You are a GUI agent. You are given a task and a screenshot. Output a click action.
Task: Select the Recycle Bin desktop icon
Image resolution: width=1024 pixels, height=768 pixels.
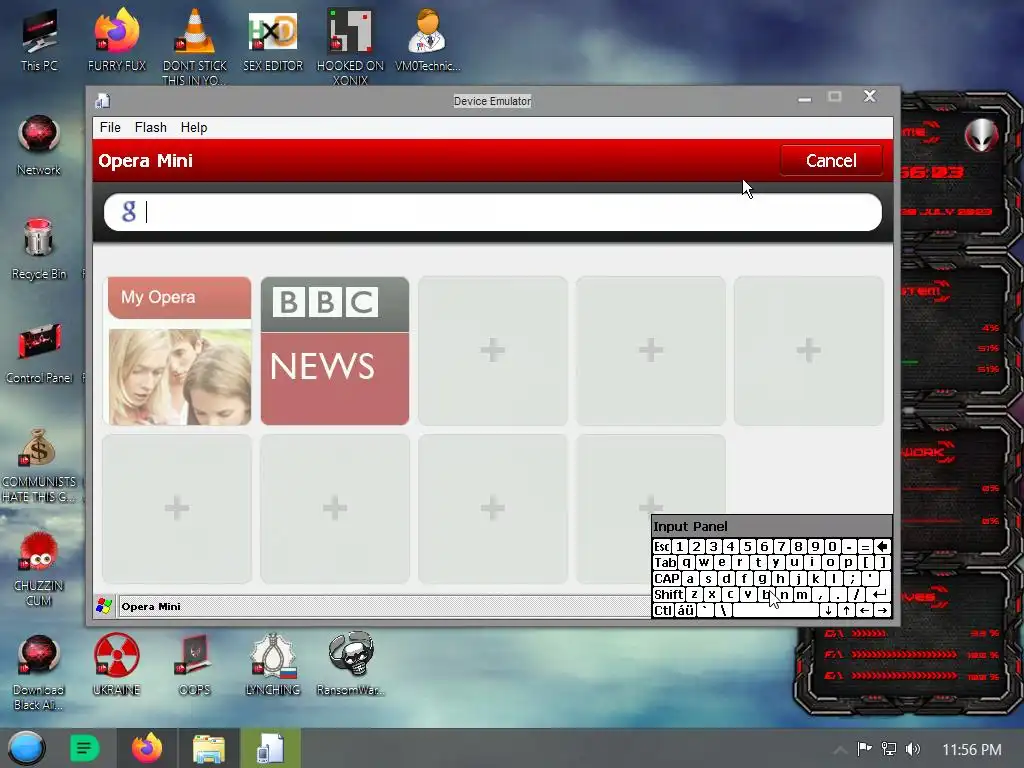click(39, 249)
